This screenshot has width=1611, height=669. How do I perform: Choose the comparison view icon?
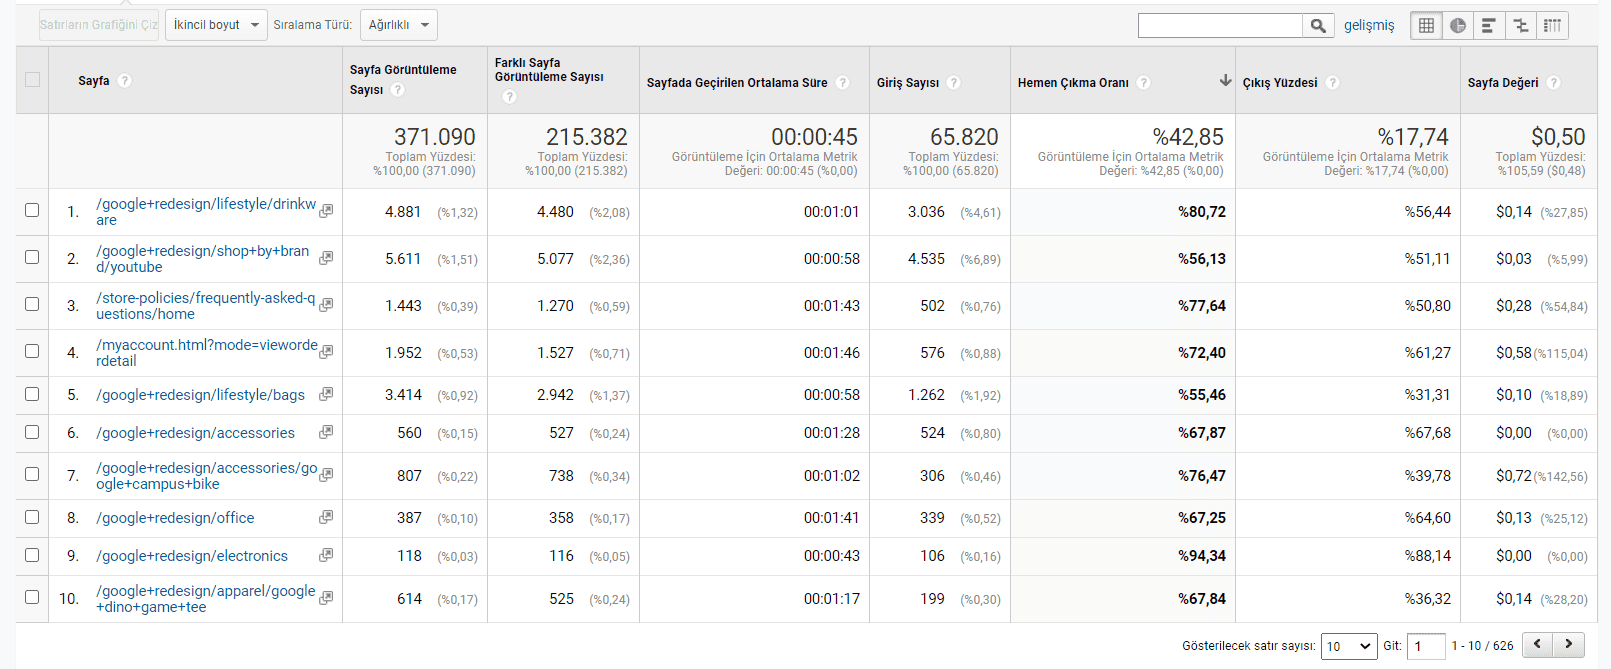[1520, 25]
